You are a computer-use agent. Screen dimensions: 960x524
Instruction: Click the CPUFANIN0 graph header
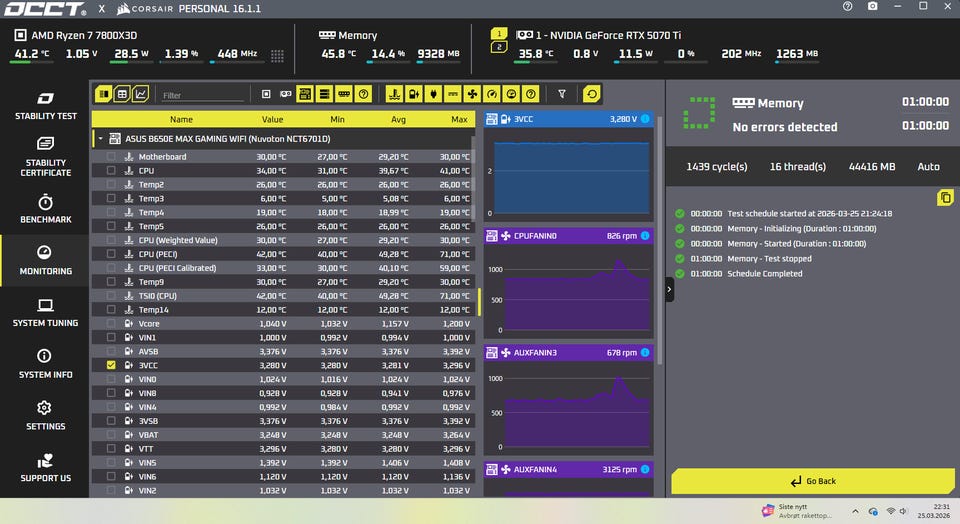tap(569, 236)
